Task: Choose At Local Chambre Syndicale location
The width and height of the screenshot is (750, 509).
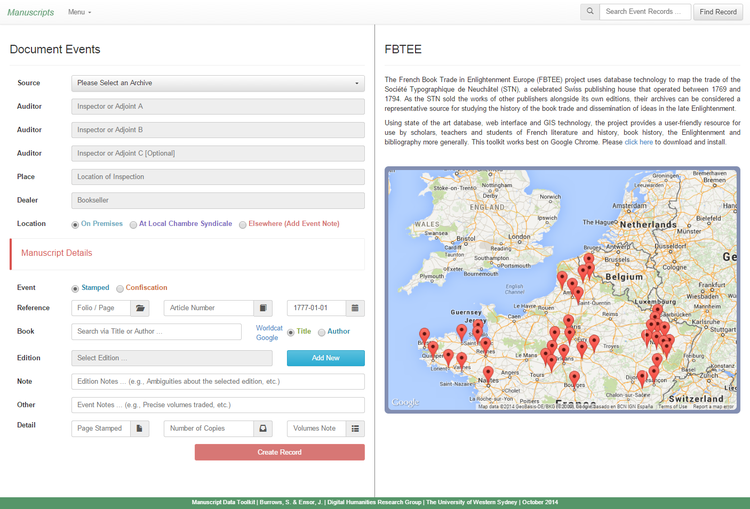Action: [134, 225]
